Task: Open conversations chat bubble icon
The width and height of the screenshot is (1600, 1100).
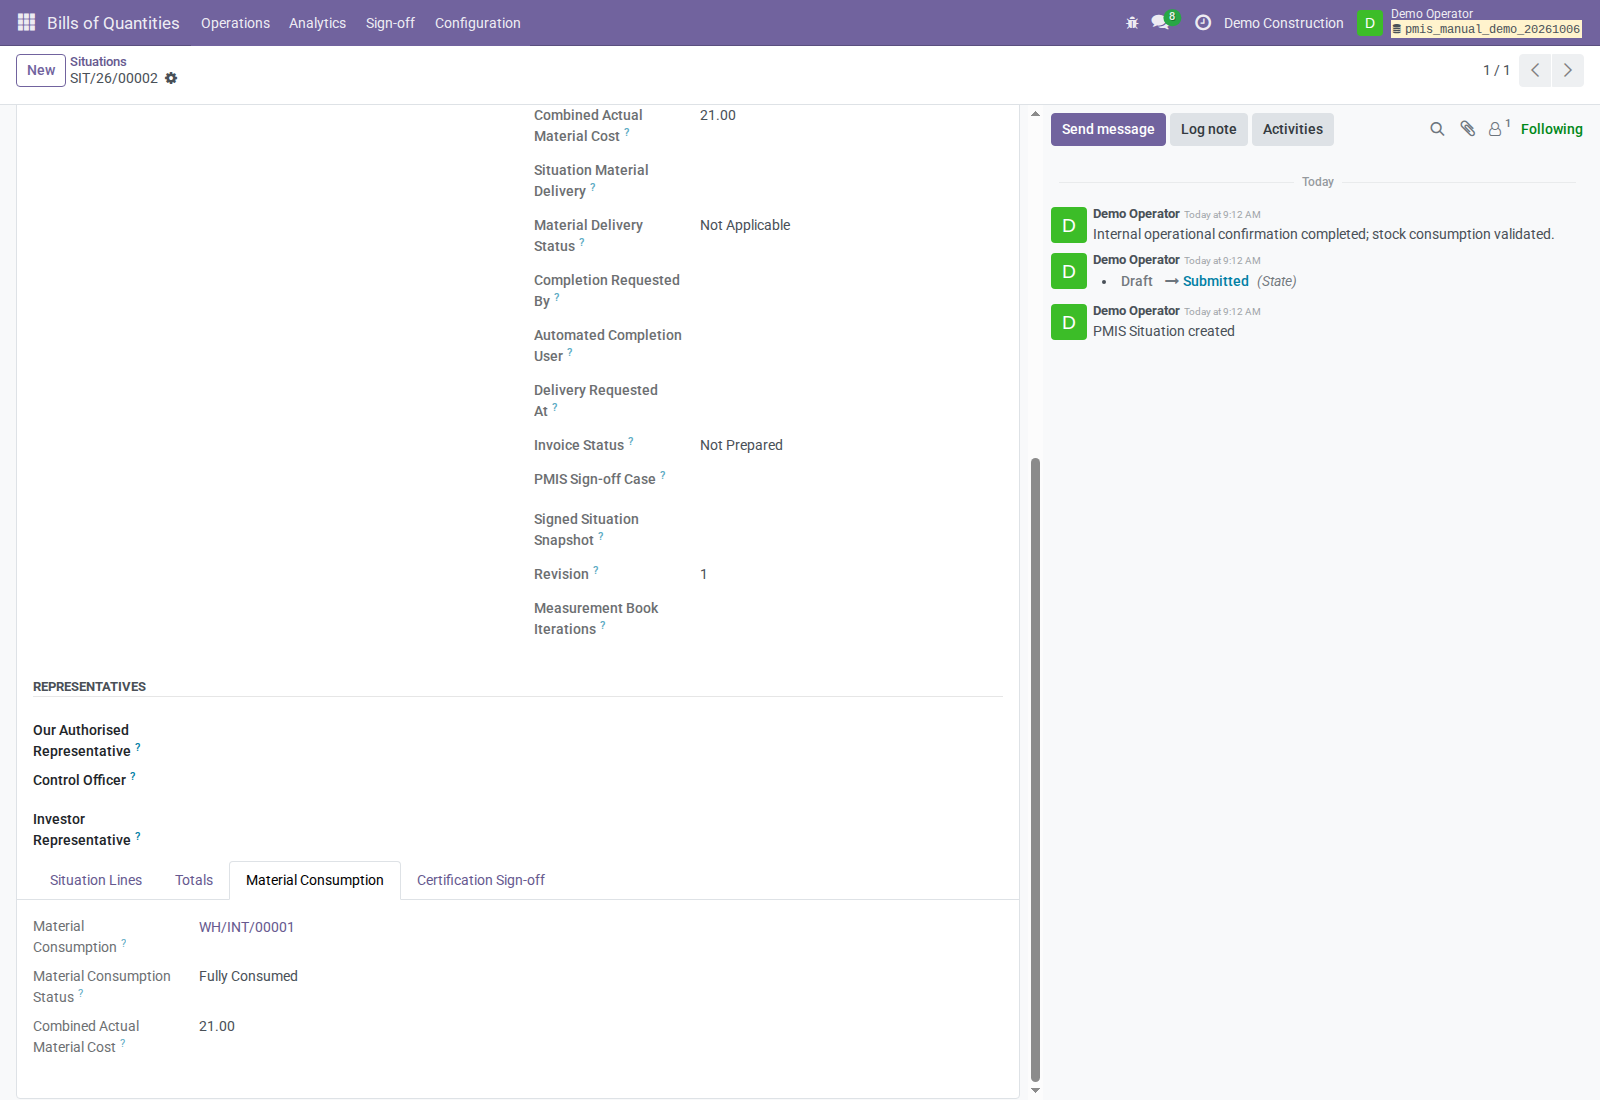Action: tap(1161, 22)
